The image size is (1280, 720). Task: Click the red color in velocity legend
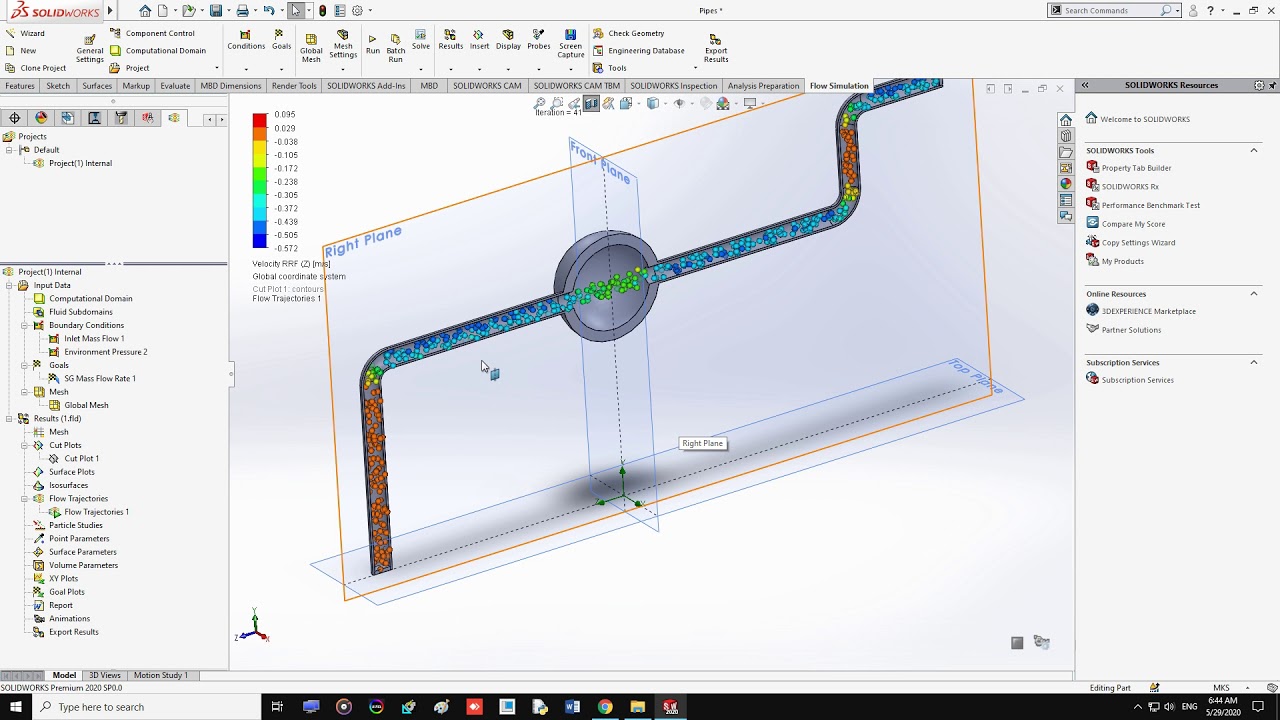click(260, 120)
